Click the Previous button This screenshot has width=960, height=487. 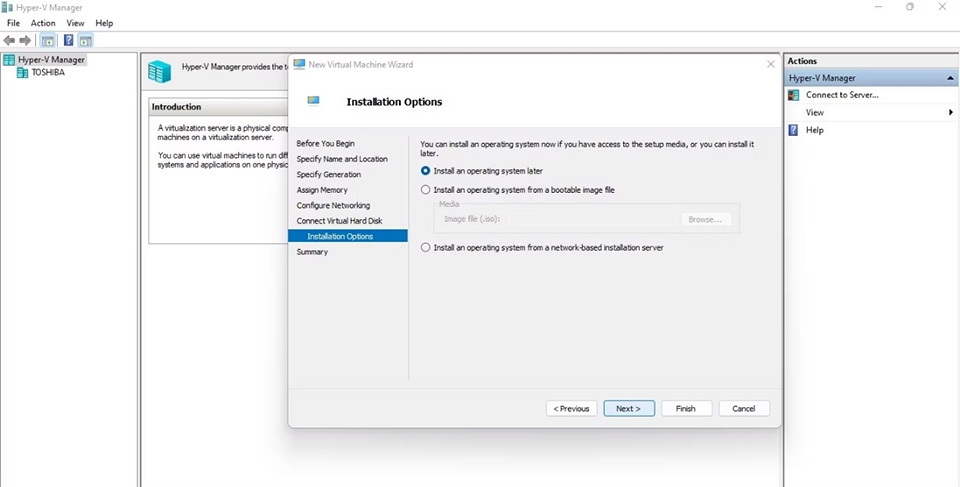pos(571,409)
